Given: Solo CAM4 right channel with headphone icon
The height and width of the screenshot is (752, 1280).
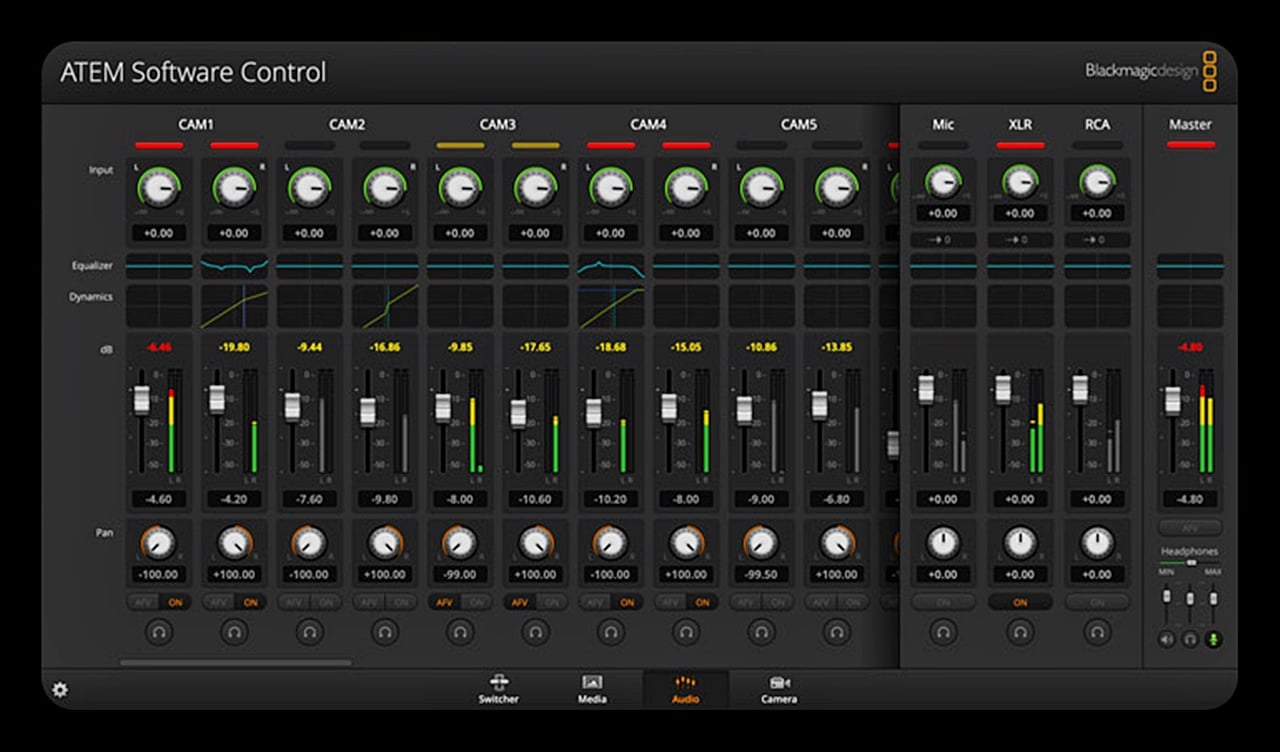Looking at the screenshot, I should (x=686, y=632).
